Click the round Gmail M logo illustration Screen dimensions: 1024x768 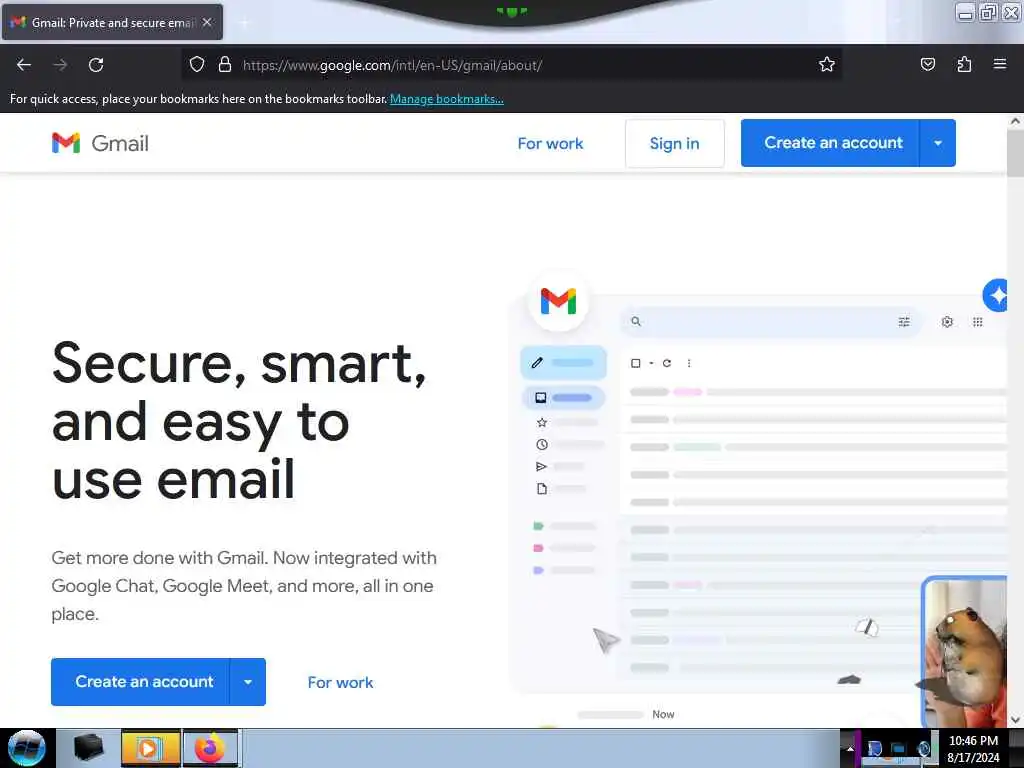point(558,302)
